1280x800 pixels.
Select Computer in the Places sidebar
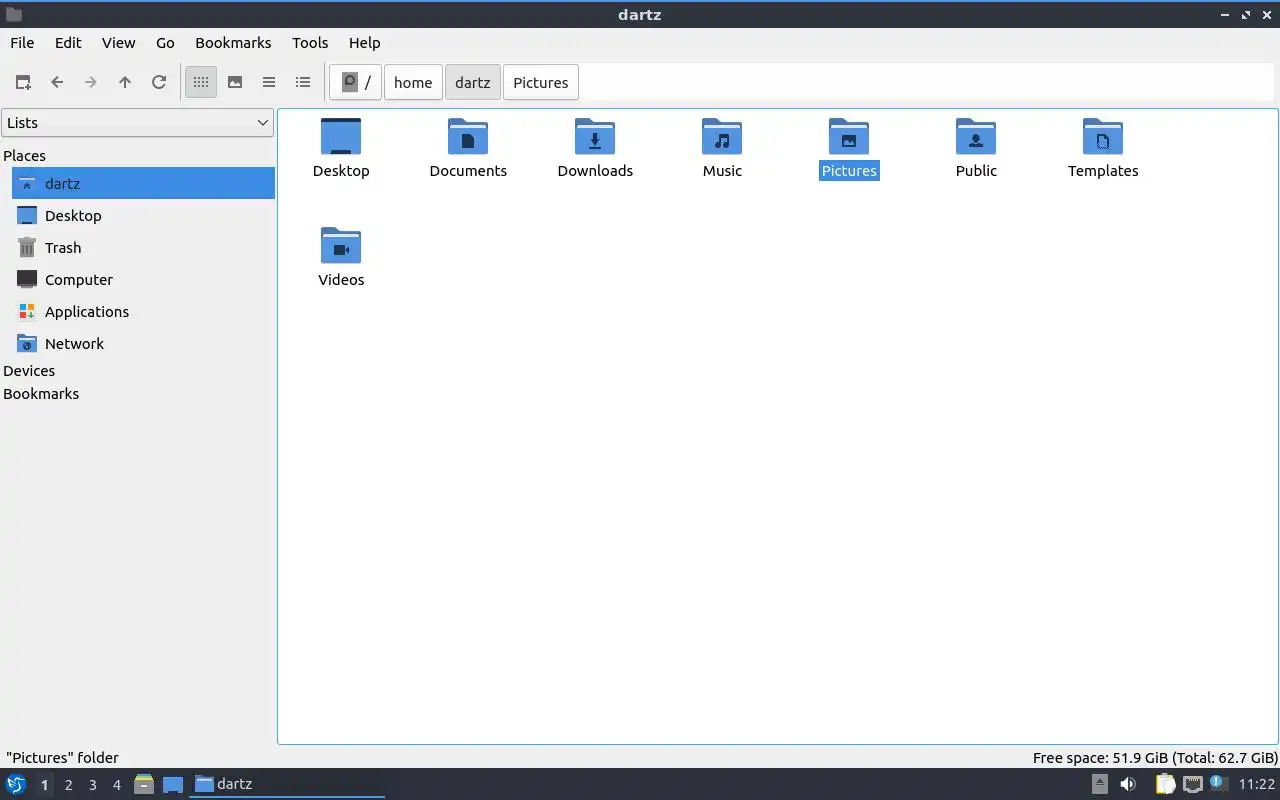pyautogui.click(x=143, y=280)
